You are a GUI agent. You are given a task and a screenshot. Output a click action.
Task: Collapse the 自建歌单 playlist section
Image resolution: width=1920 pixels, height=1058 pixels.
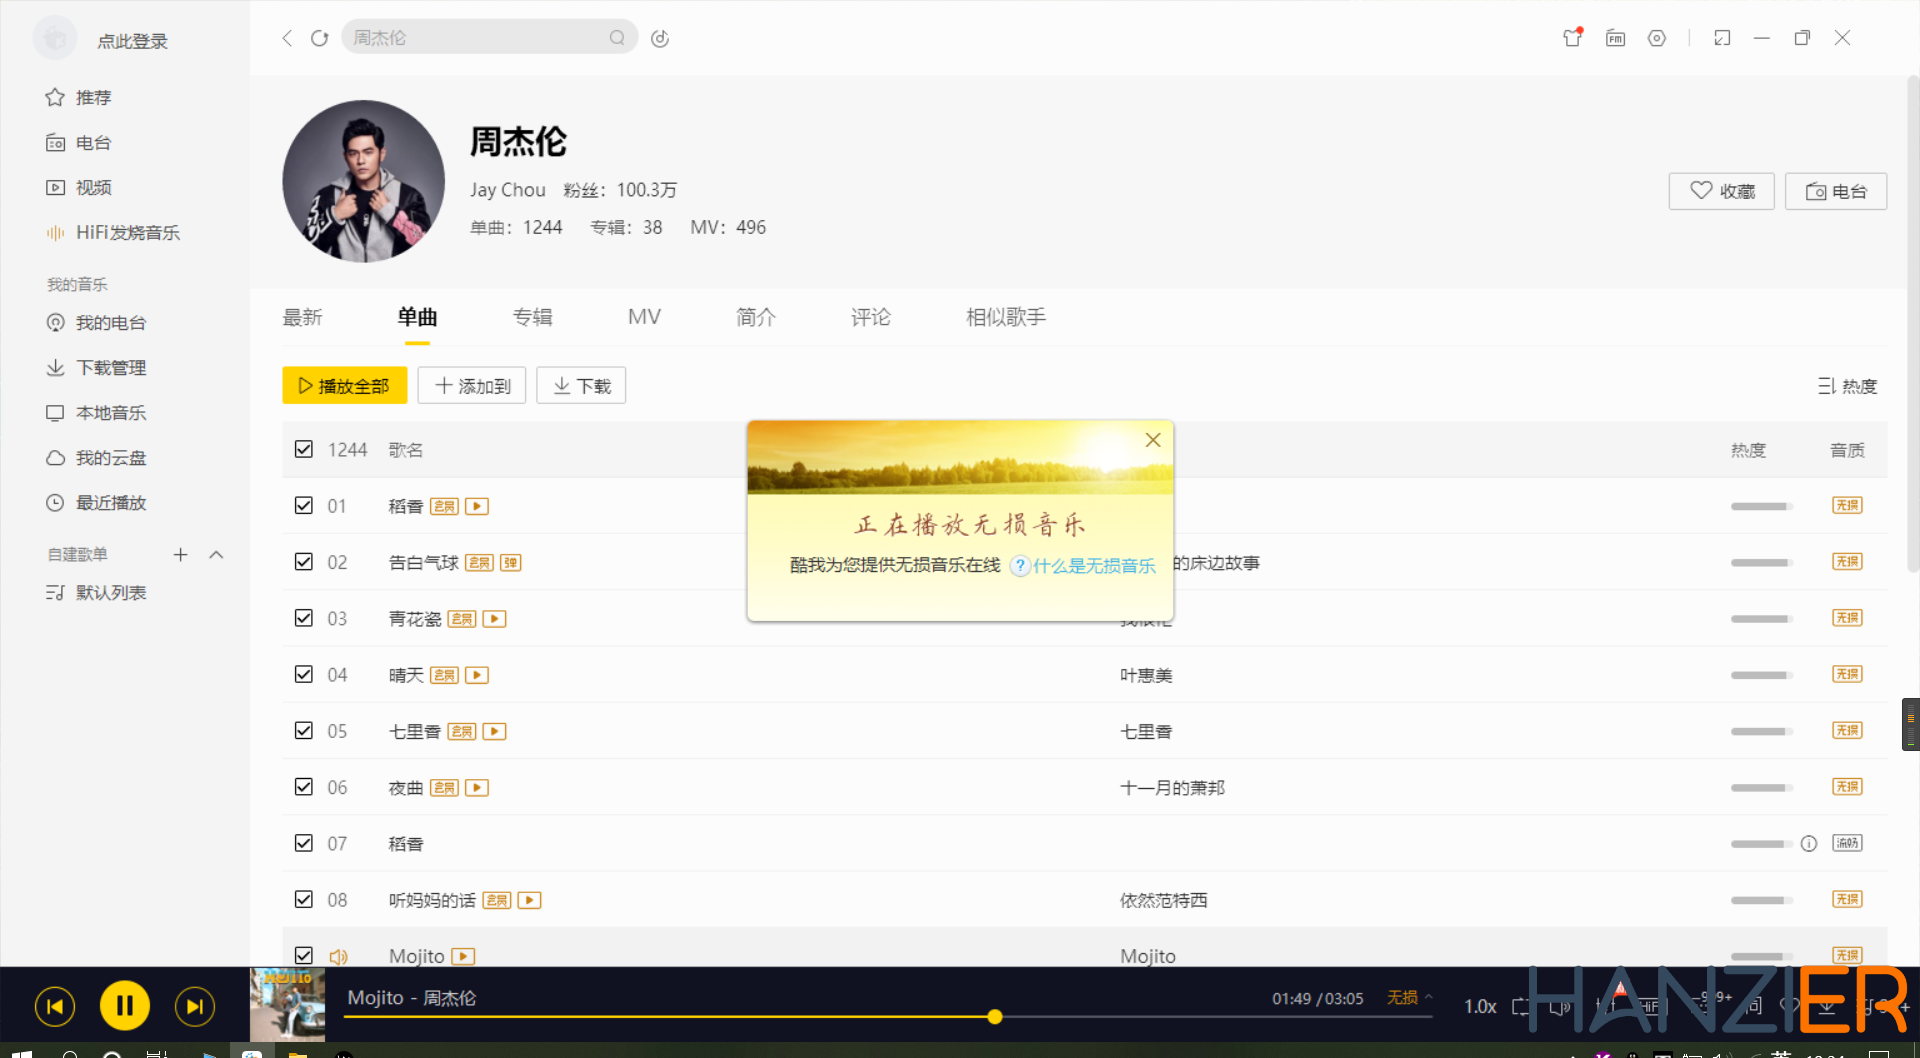(216, 554)
